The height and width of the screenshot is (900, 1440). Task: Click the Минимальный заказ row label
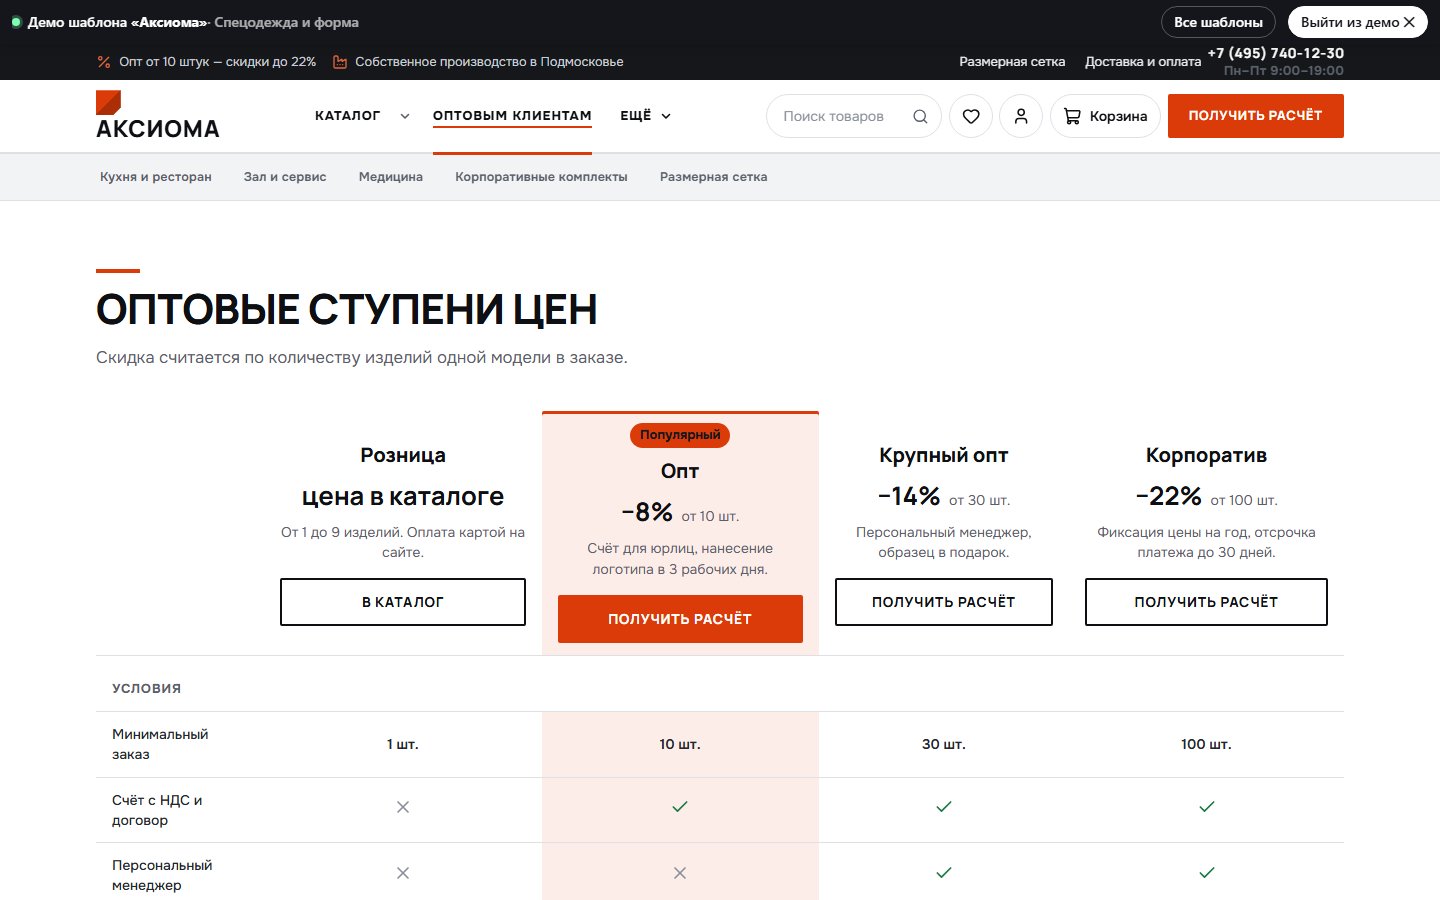(x=160, y=744)
